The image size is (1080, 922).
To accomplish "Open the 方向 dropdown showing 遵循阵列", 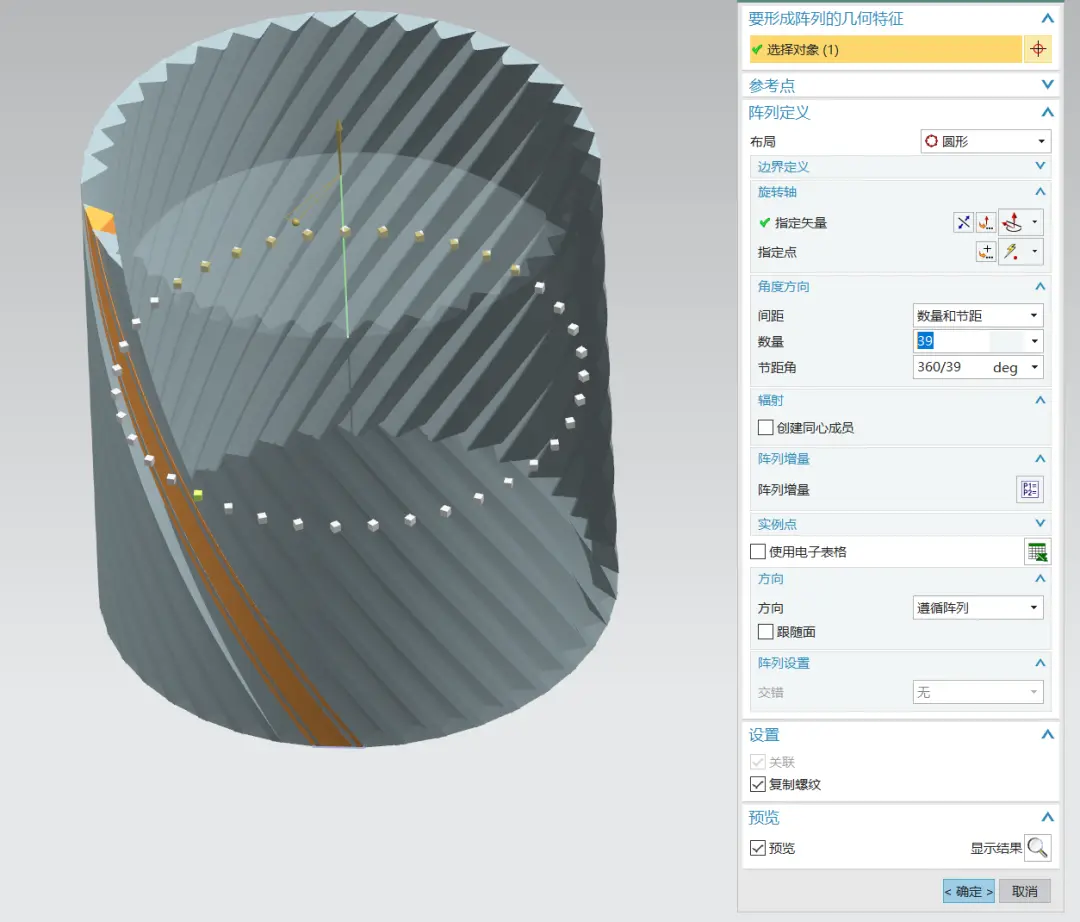I will [978, 607].
